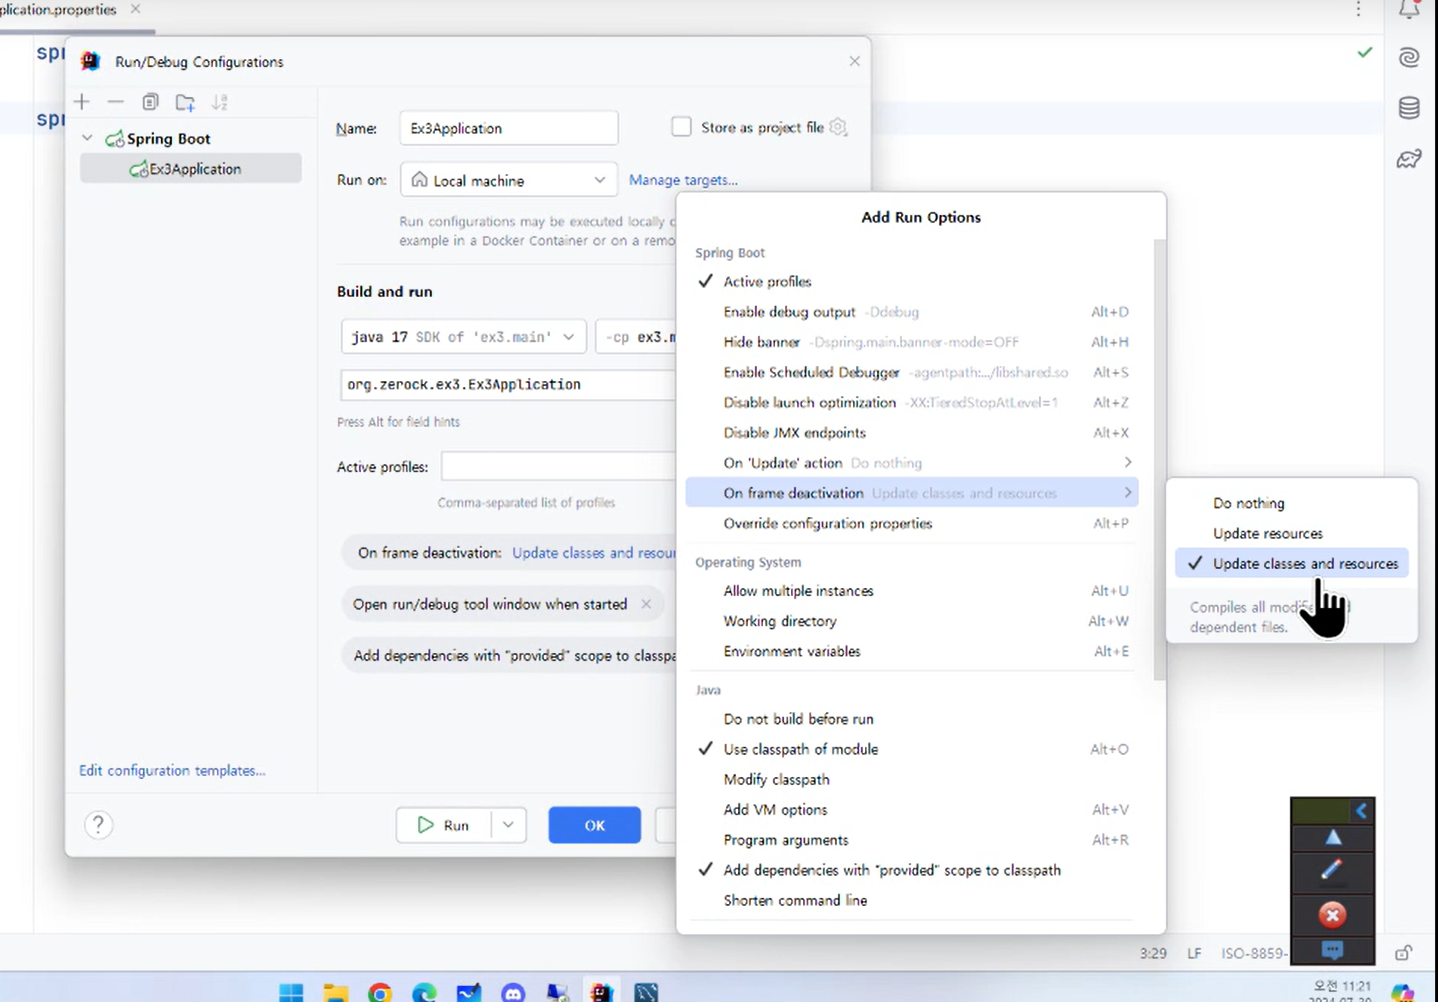Enable Do not build before run
This screenshot has height=1002, width=1438.
(912, 719)
